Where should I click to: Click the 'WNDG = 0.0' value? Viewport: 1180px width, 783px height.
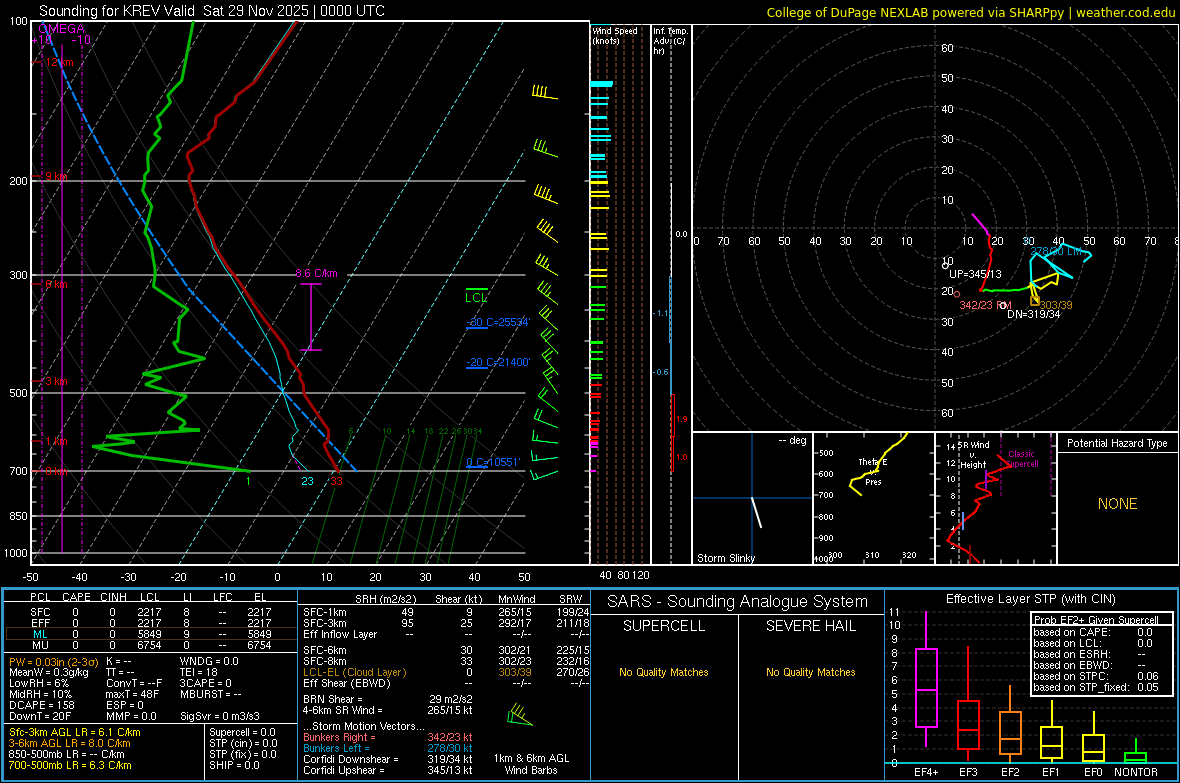click(x=209, y=661)
